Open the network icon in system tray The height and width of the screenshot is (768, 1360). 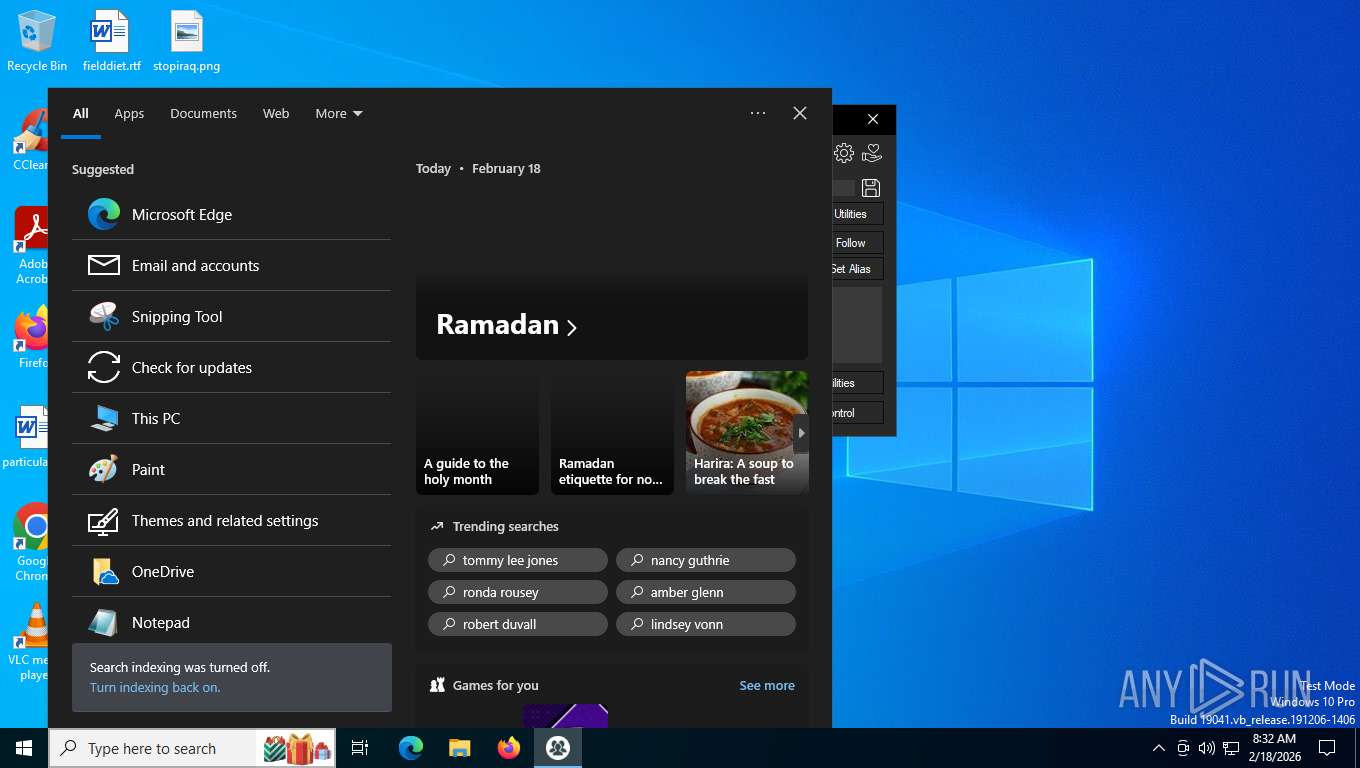(x=1231, y=748)
